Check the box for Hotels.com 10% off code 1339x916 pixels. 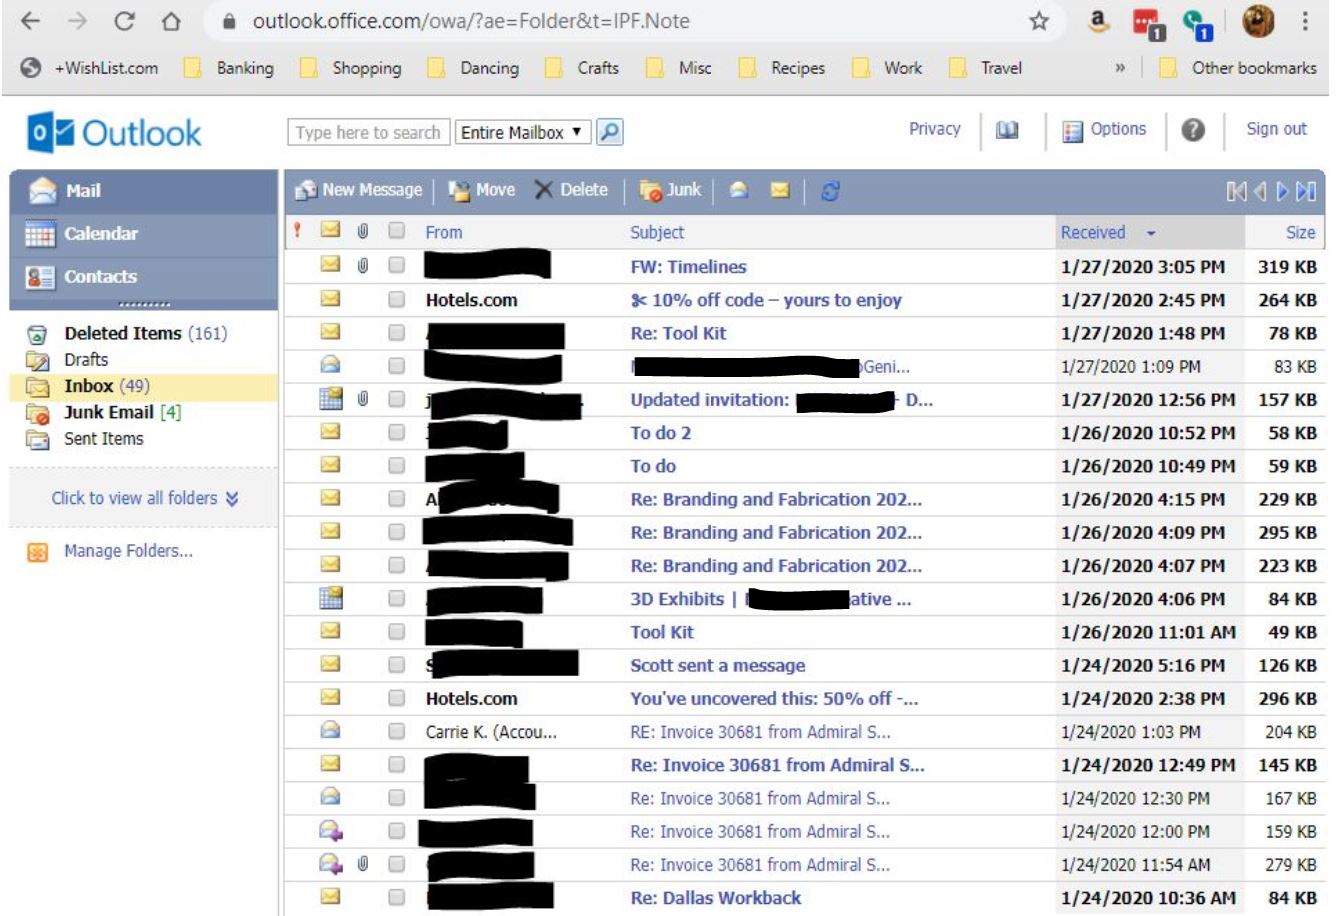point(397,299)
